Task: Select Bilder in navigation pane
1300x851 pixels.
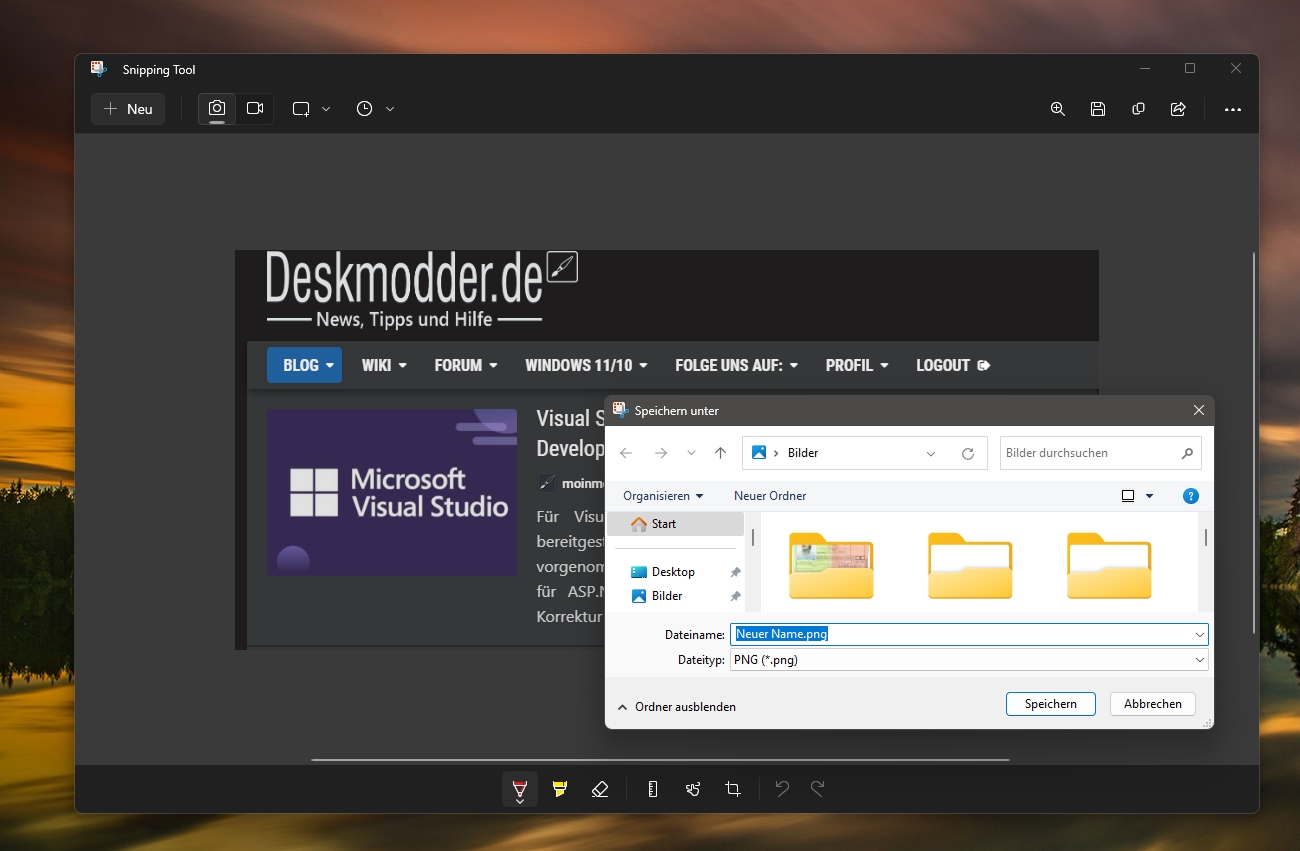Action: tap(667, 596)
